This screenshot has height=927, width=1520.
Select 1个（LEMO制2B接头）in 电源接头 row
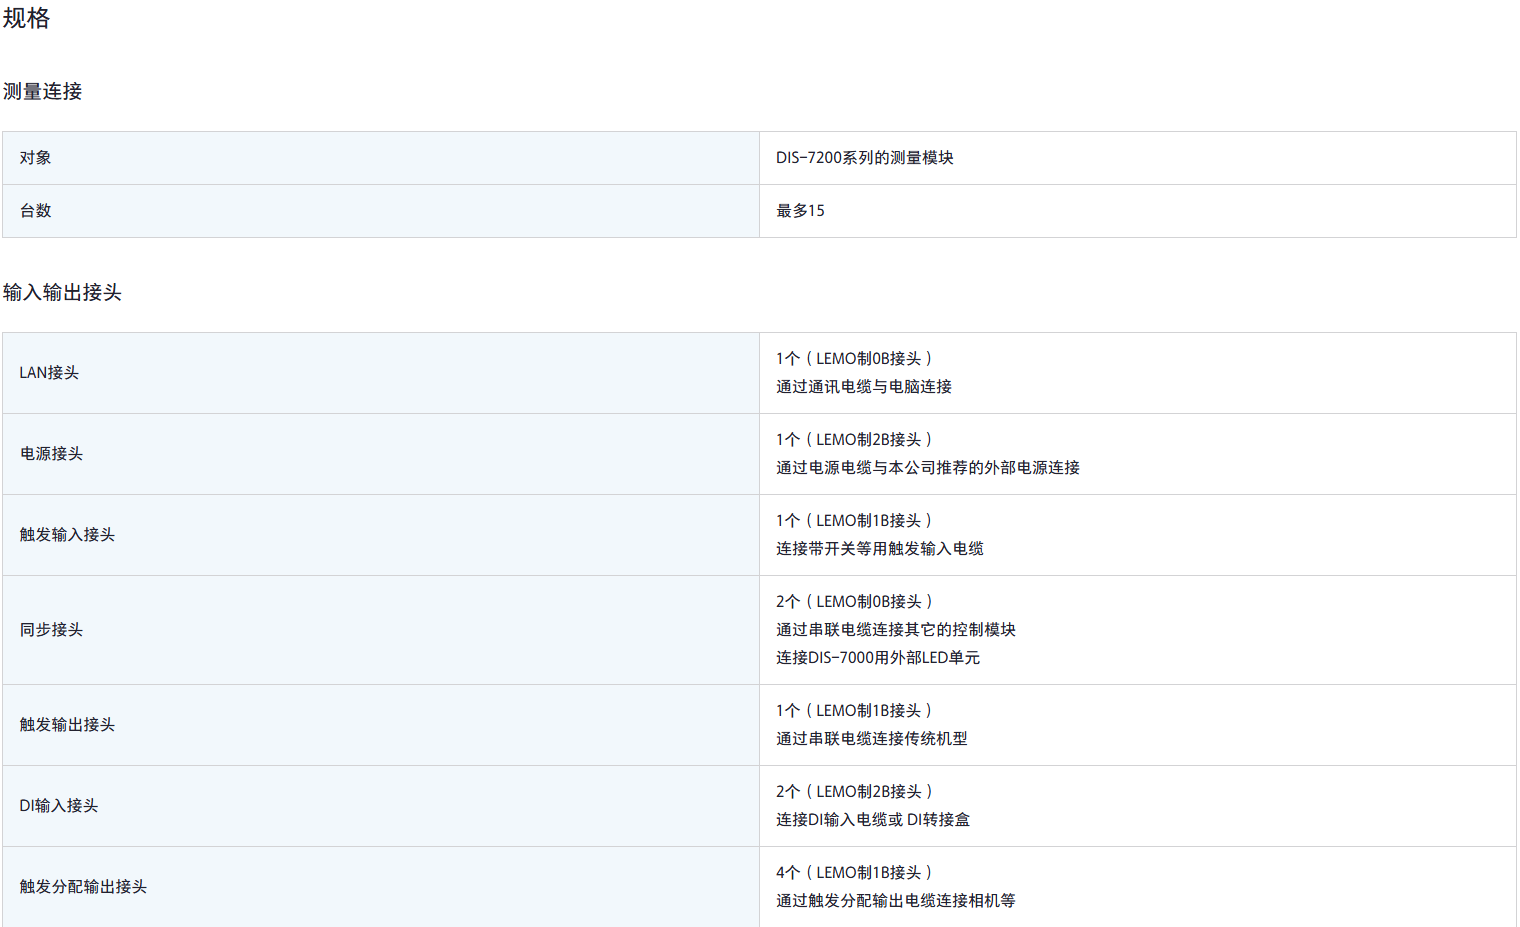[x=855, y=440]
